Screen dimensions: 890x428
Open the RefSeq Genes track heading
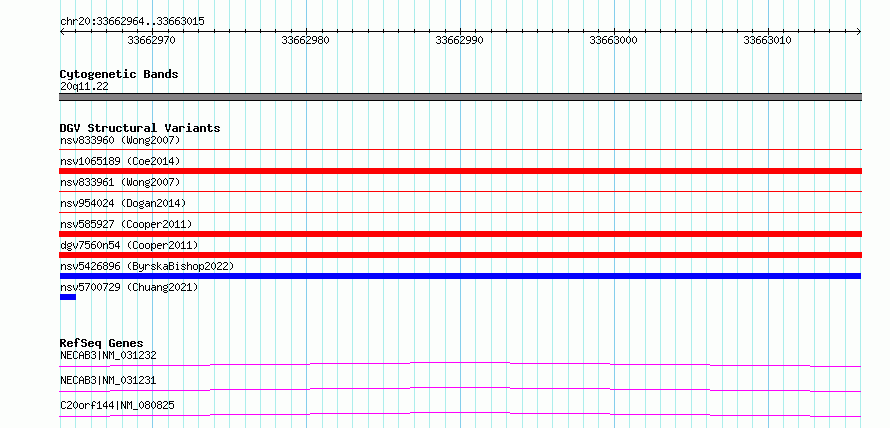tap(102, 343)
